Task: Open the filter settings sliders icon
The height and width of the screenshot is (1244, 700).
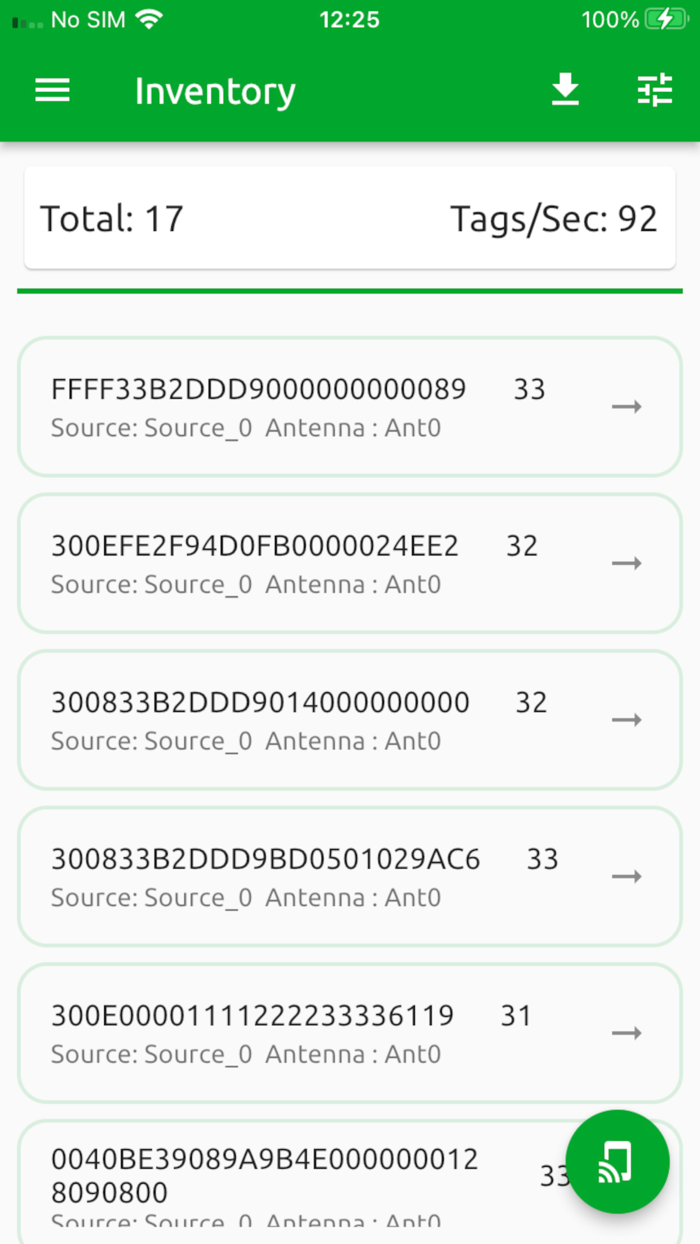Action: (655, 91)
